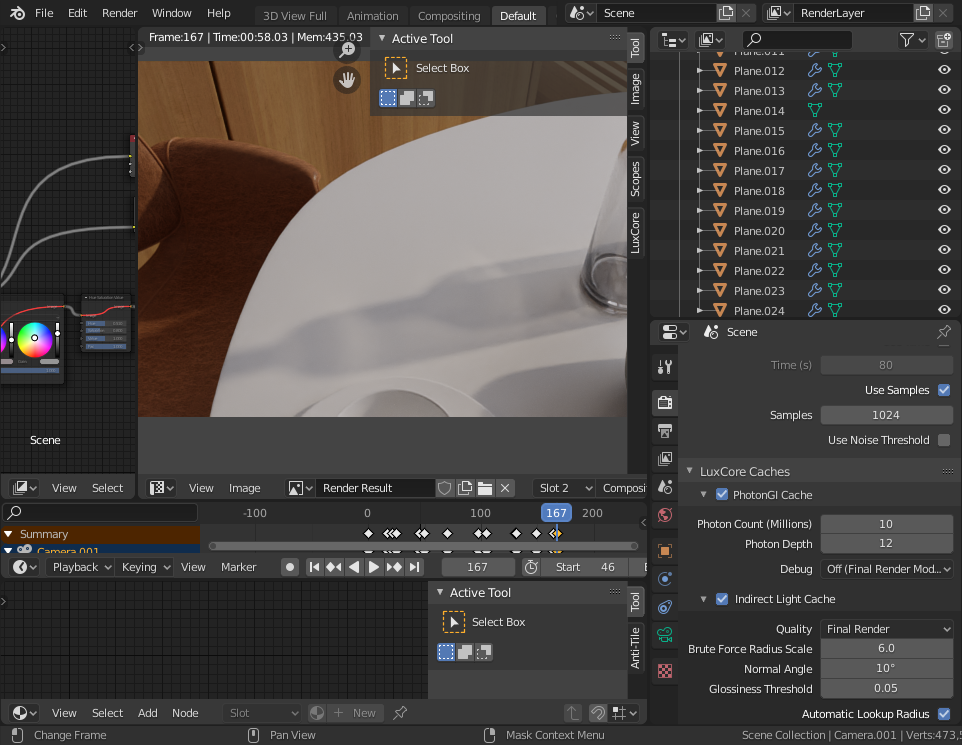962x745 pixels.
Task: Select the World properties tab icon
Action: [x=665, y=515]
